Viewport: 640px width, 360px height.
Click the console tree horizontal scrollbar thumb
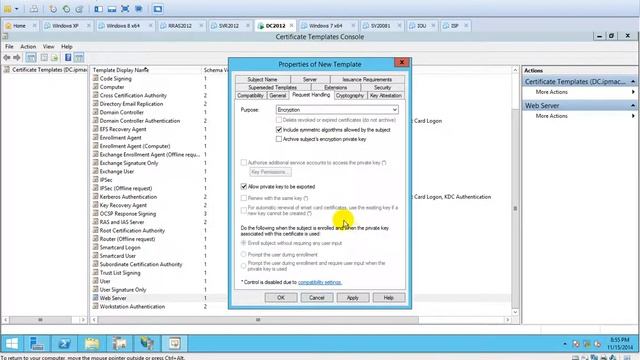pos(40,320)
